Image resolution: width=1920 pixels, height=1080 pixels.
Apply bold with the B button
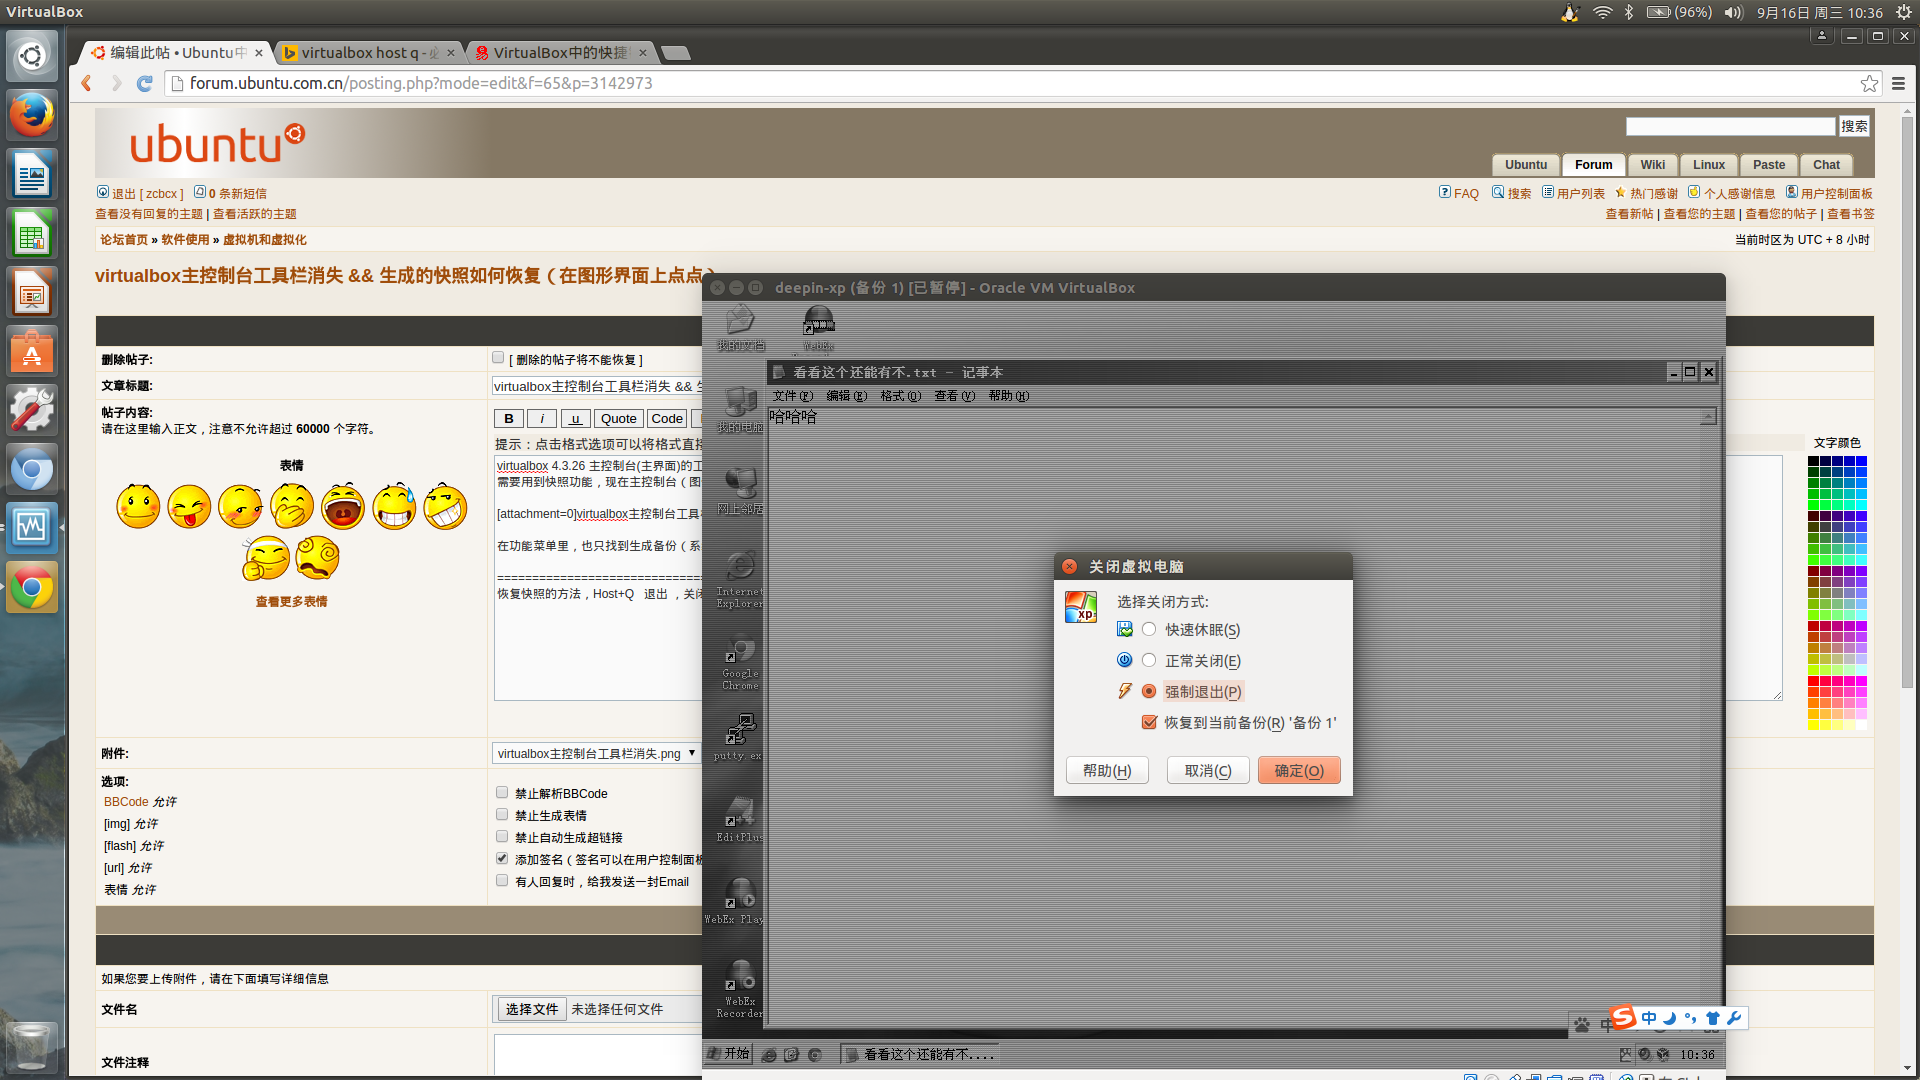coord(509,419)
